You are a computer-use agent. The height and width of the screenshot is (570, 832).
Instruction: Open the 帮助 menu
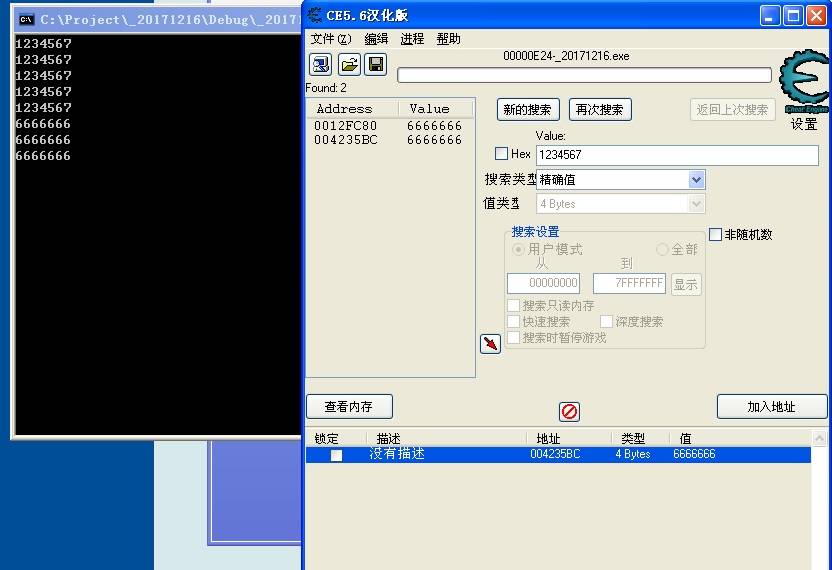tap(449, 39)
